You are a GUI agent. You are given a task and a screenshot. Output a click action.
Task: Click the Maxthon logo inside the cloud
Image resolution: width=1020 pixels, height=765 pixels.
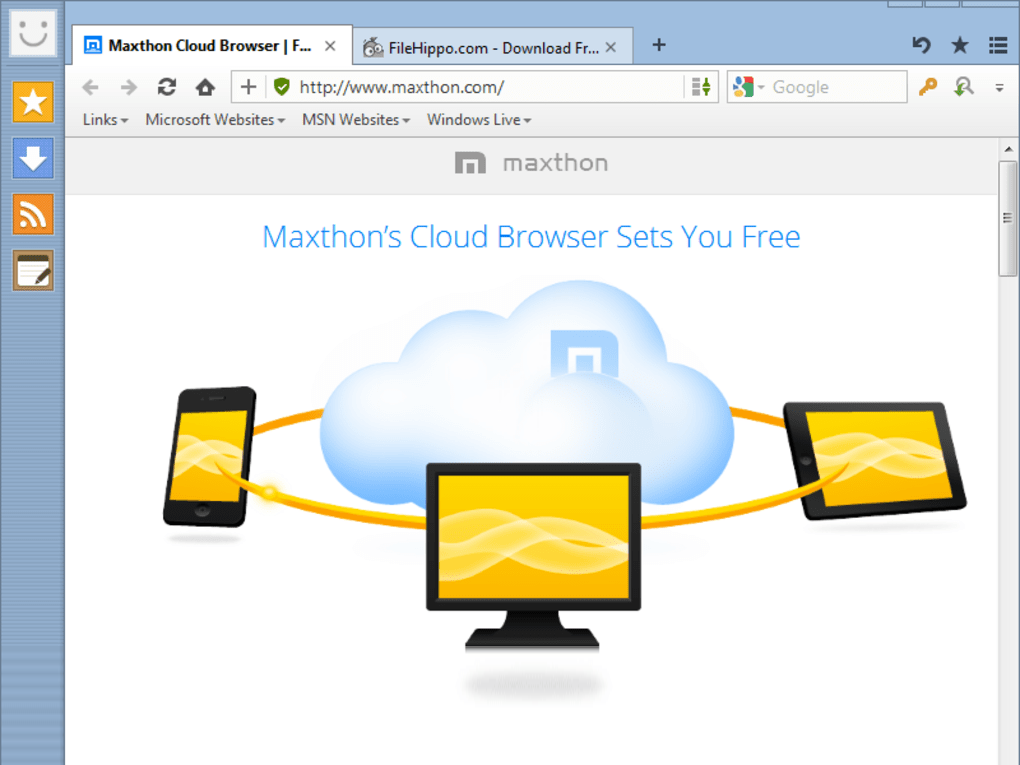[x=584, y=354]
